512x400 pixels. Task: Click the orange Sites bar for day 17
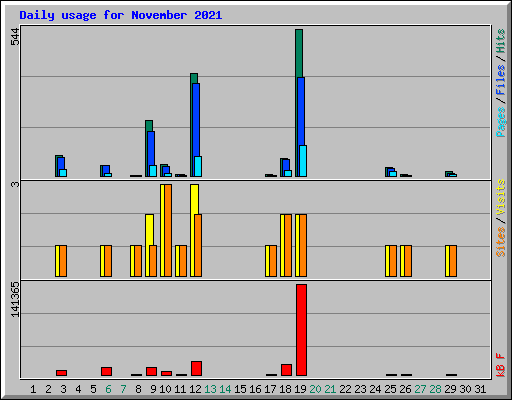[x=273, y=261]
